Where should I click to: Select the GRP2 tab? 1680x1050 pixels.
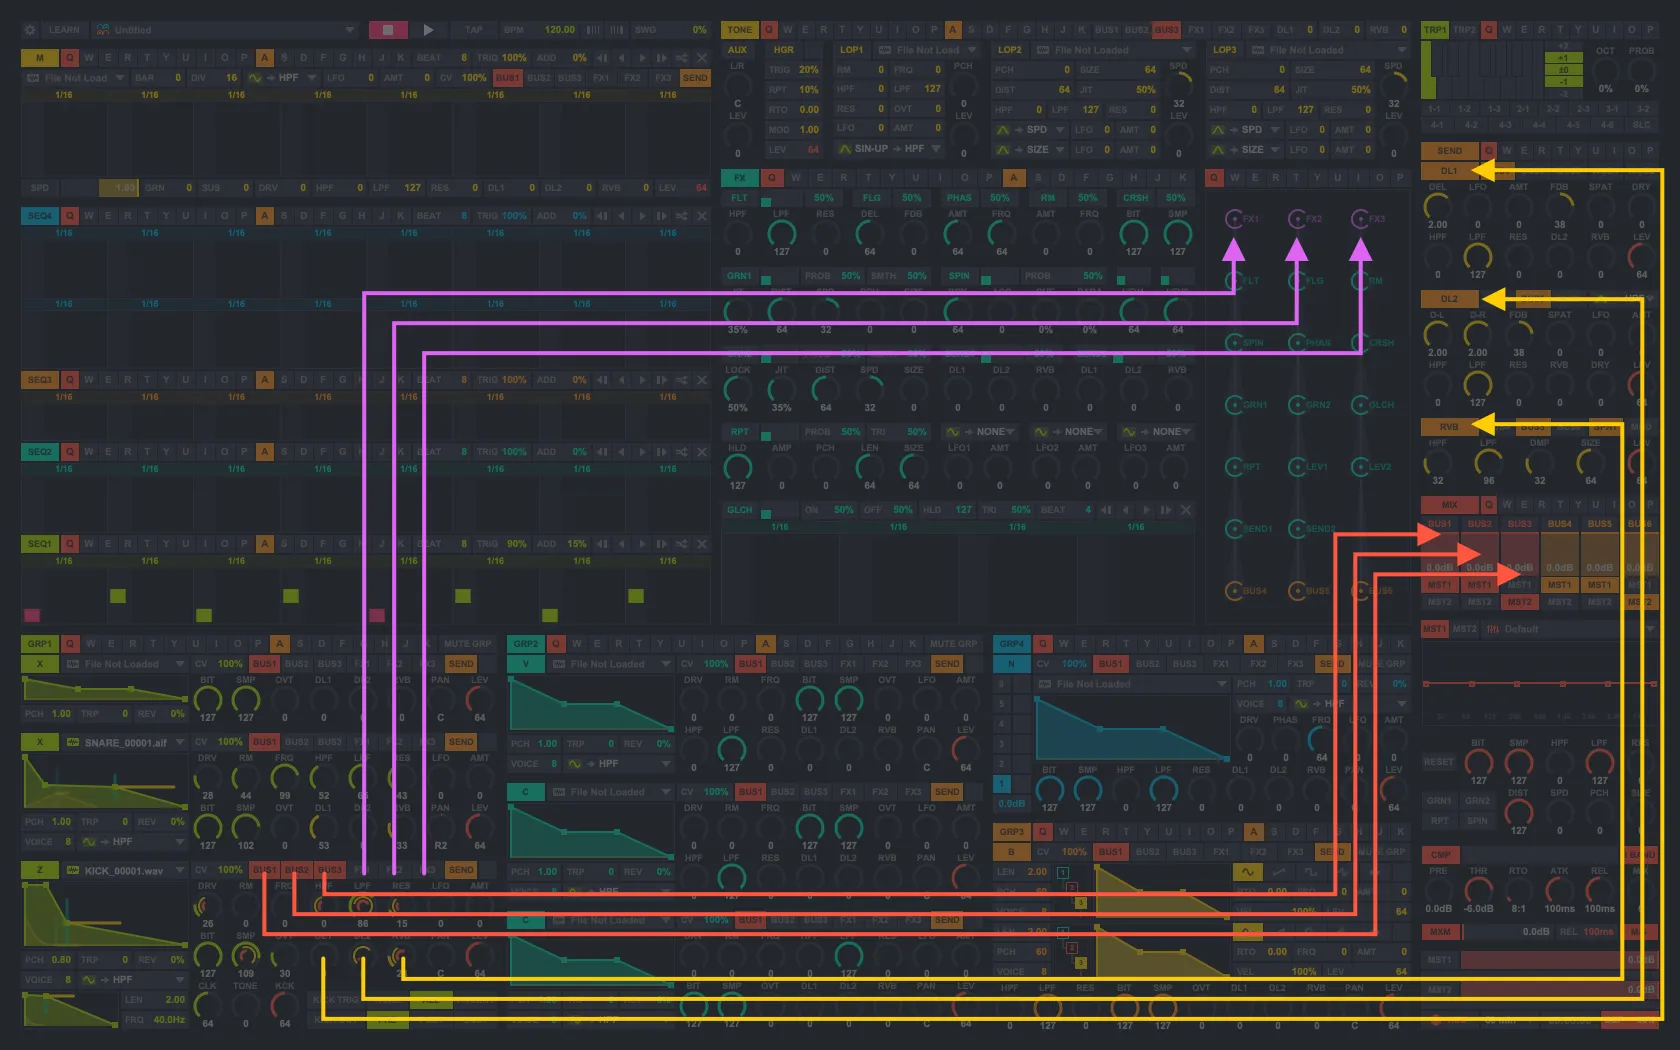tap(526, 643)
